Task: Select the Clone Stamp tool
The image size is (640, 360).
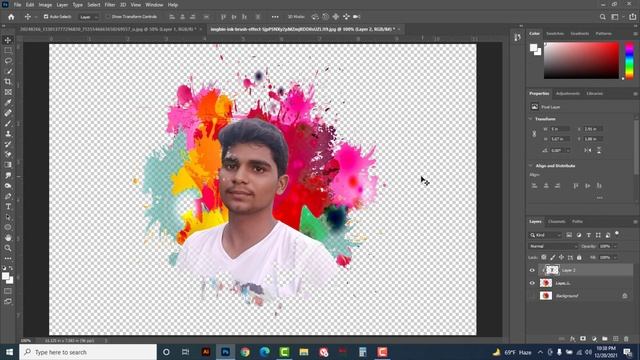Action: 8,134
